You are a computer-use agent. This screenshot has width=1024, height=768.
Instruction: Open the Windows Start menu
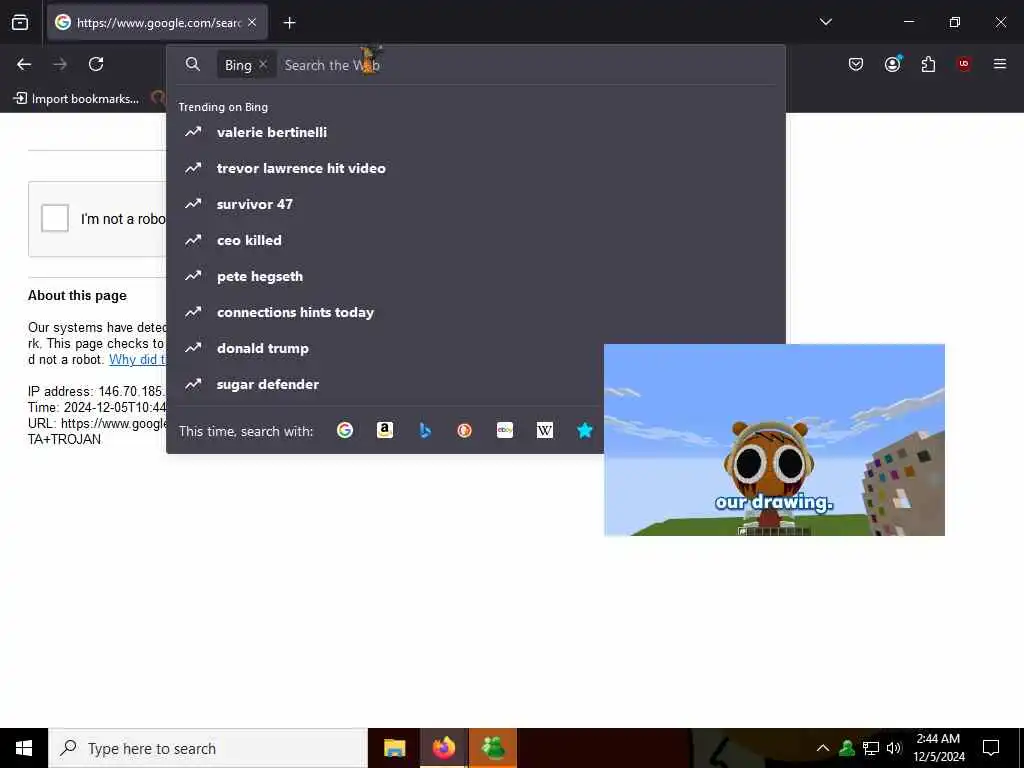(x=24, y=748)
